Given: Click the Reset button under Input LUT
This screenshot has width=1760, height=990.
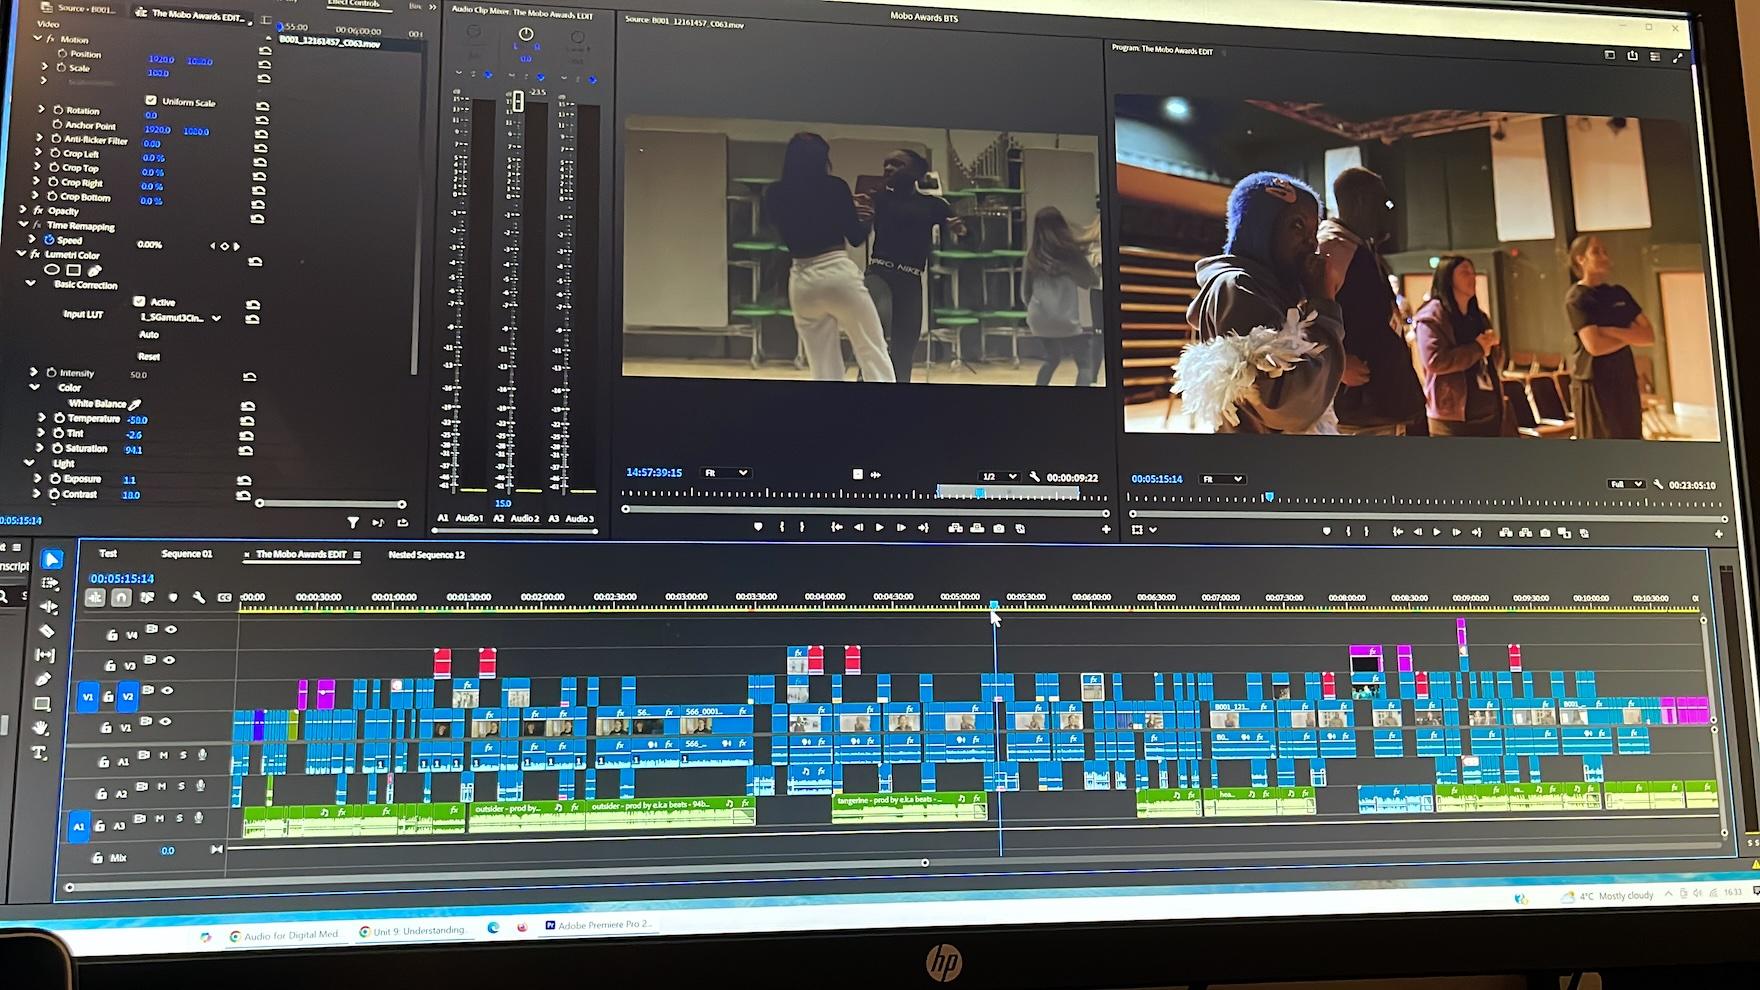Looking at the screenshot, I should [149, 356].
